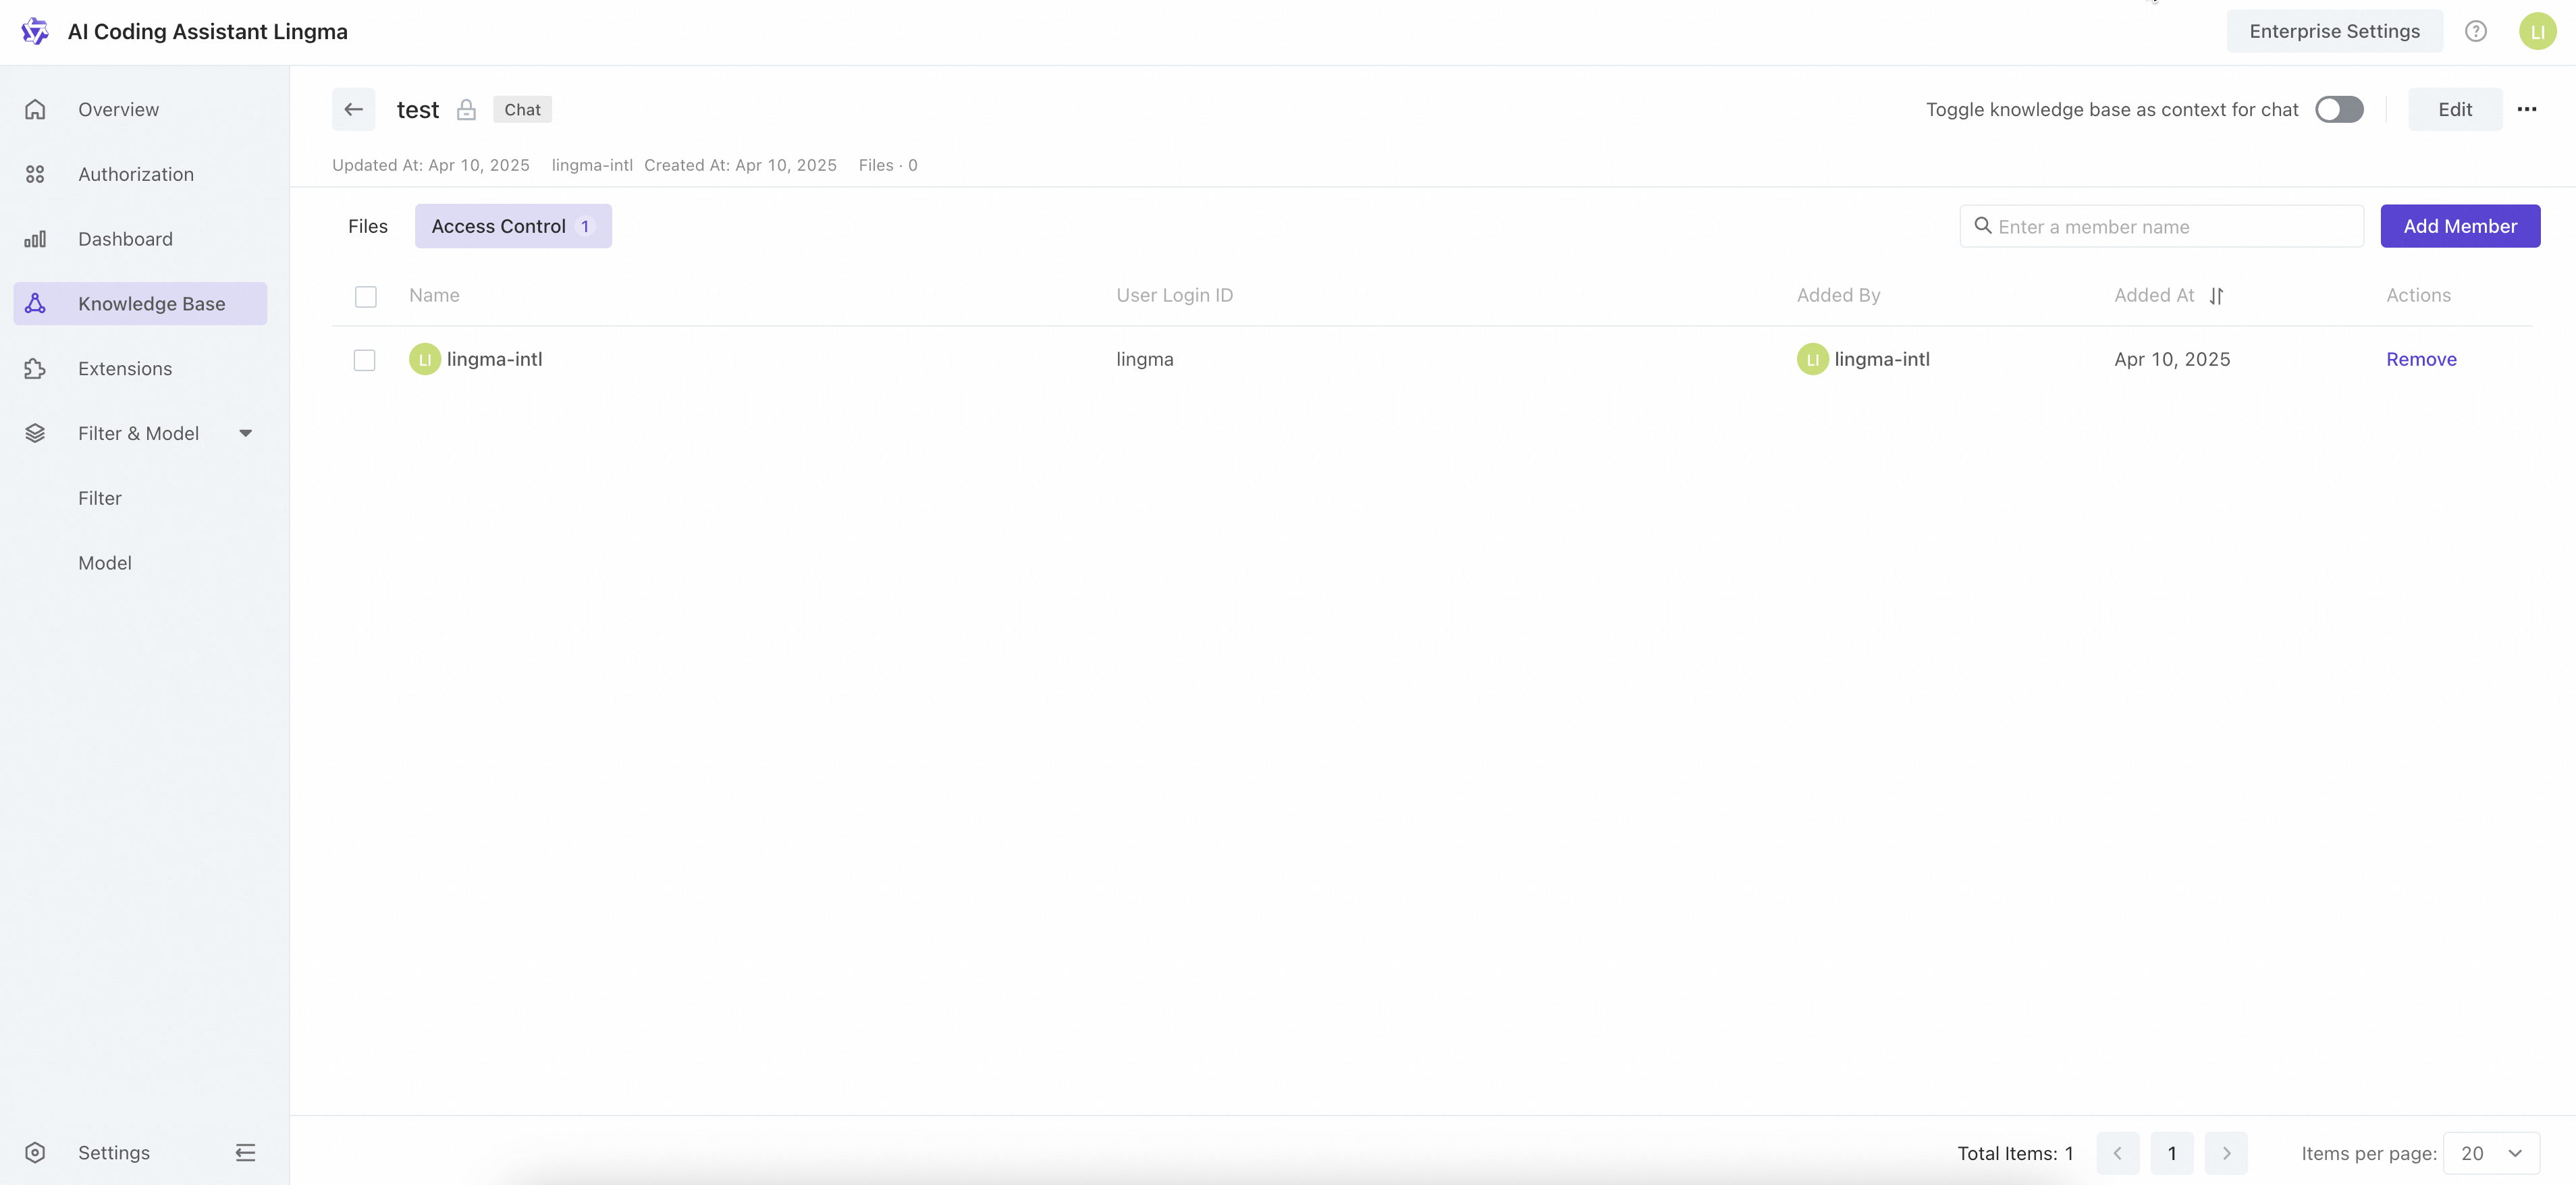
Task: Click the member name search field
Action: click(x=2170, y=227)
